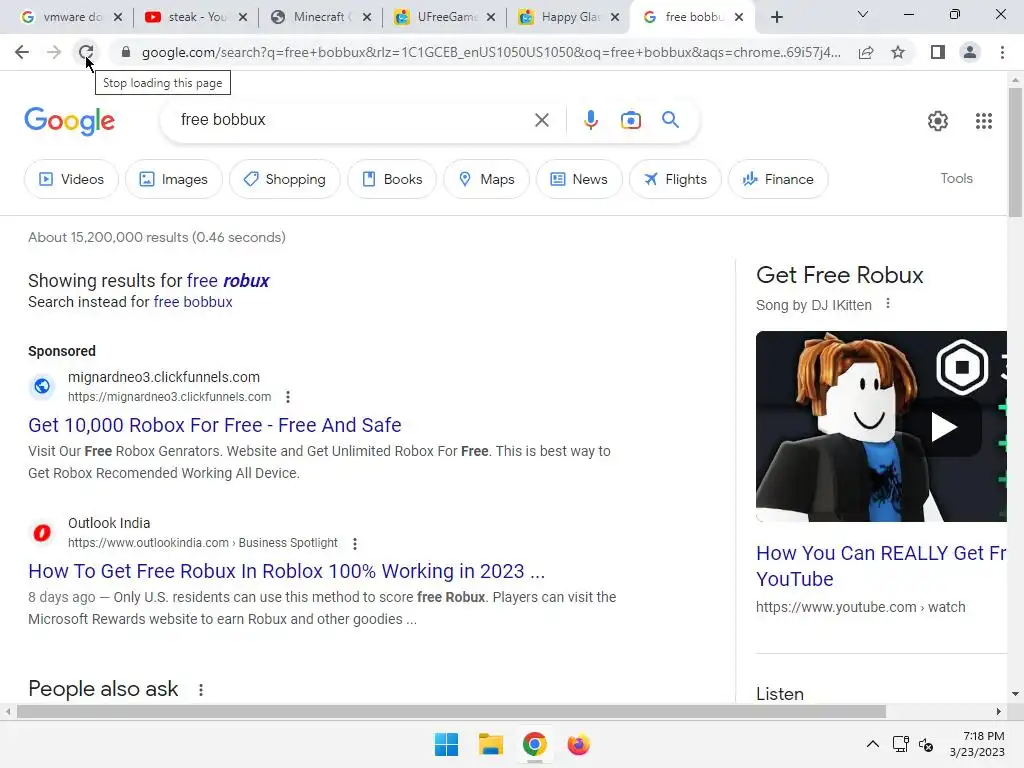
Task: Go to Google home via logo
Action: [69, 121]
